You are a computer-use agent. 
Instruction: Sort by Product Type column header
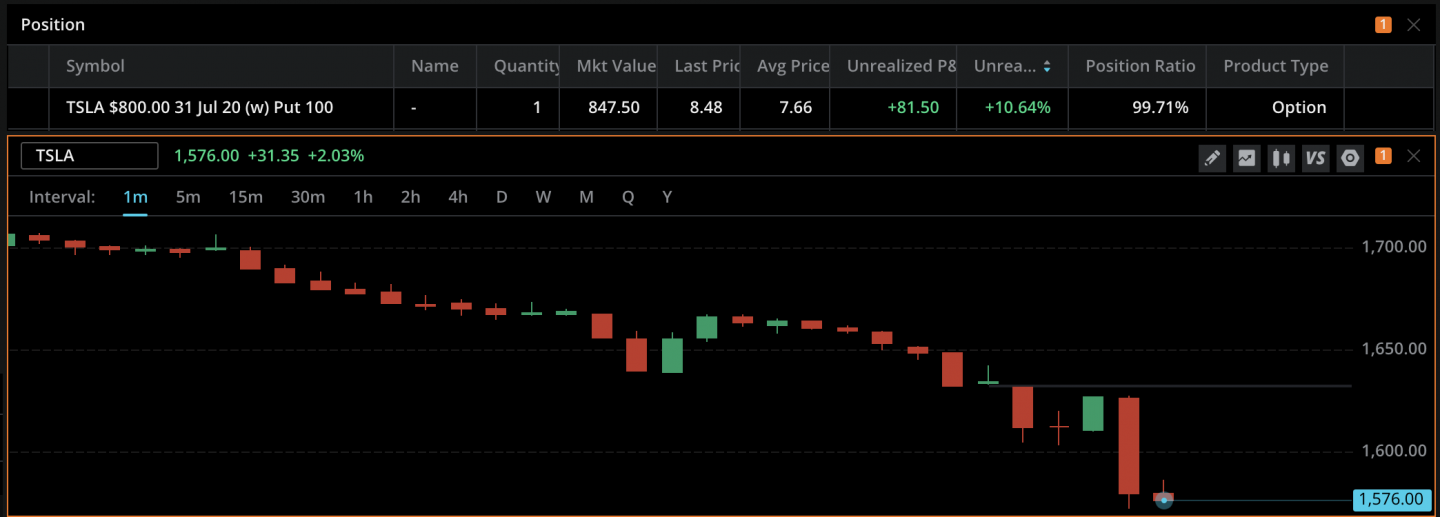click(1276, 66)
